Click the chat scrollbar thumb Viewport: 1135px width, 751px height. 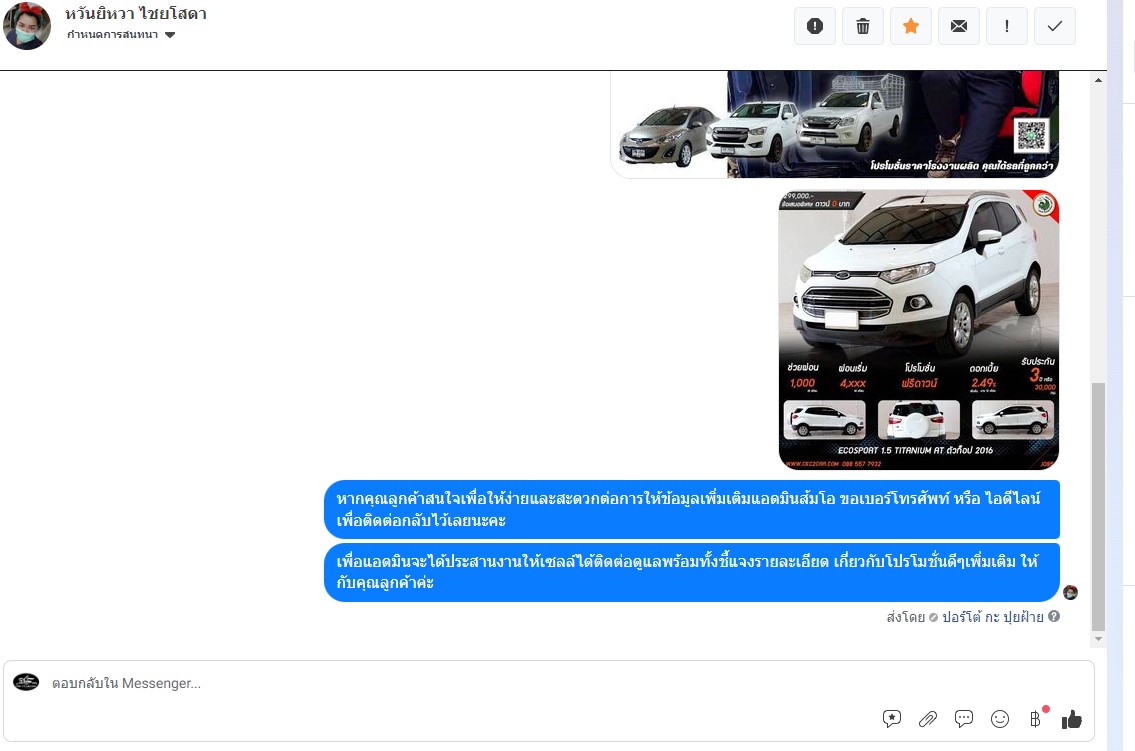click(x=1098, y=506)
